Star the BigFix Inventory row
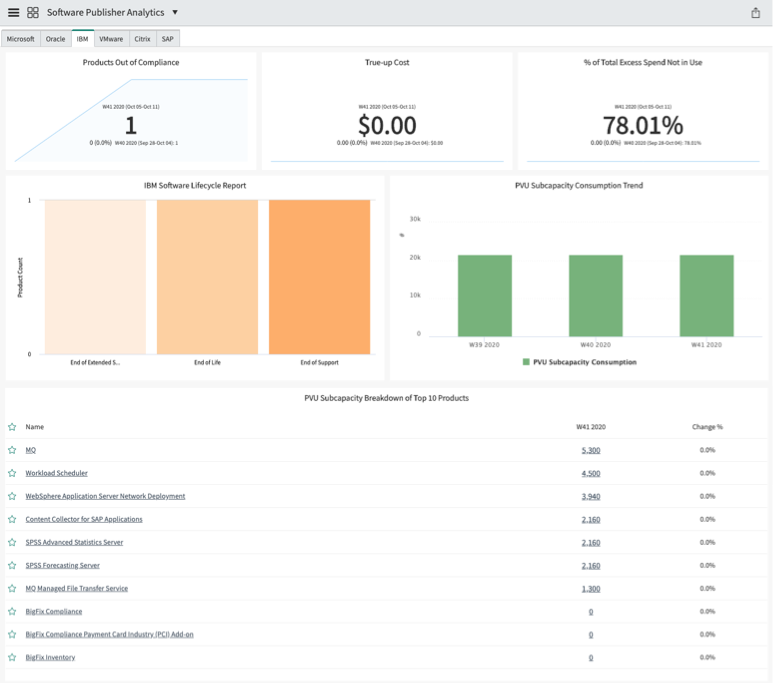 12,657
